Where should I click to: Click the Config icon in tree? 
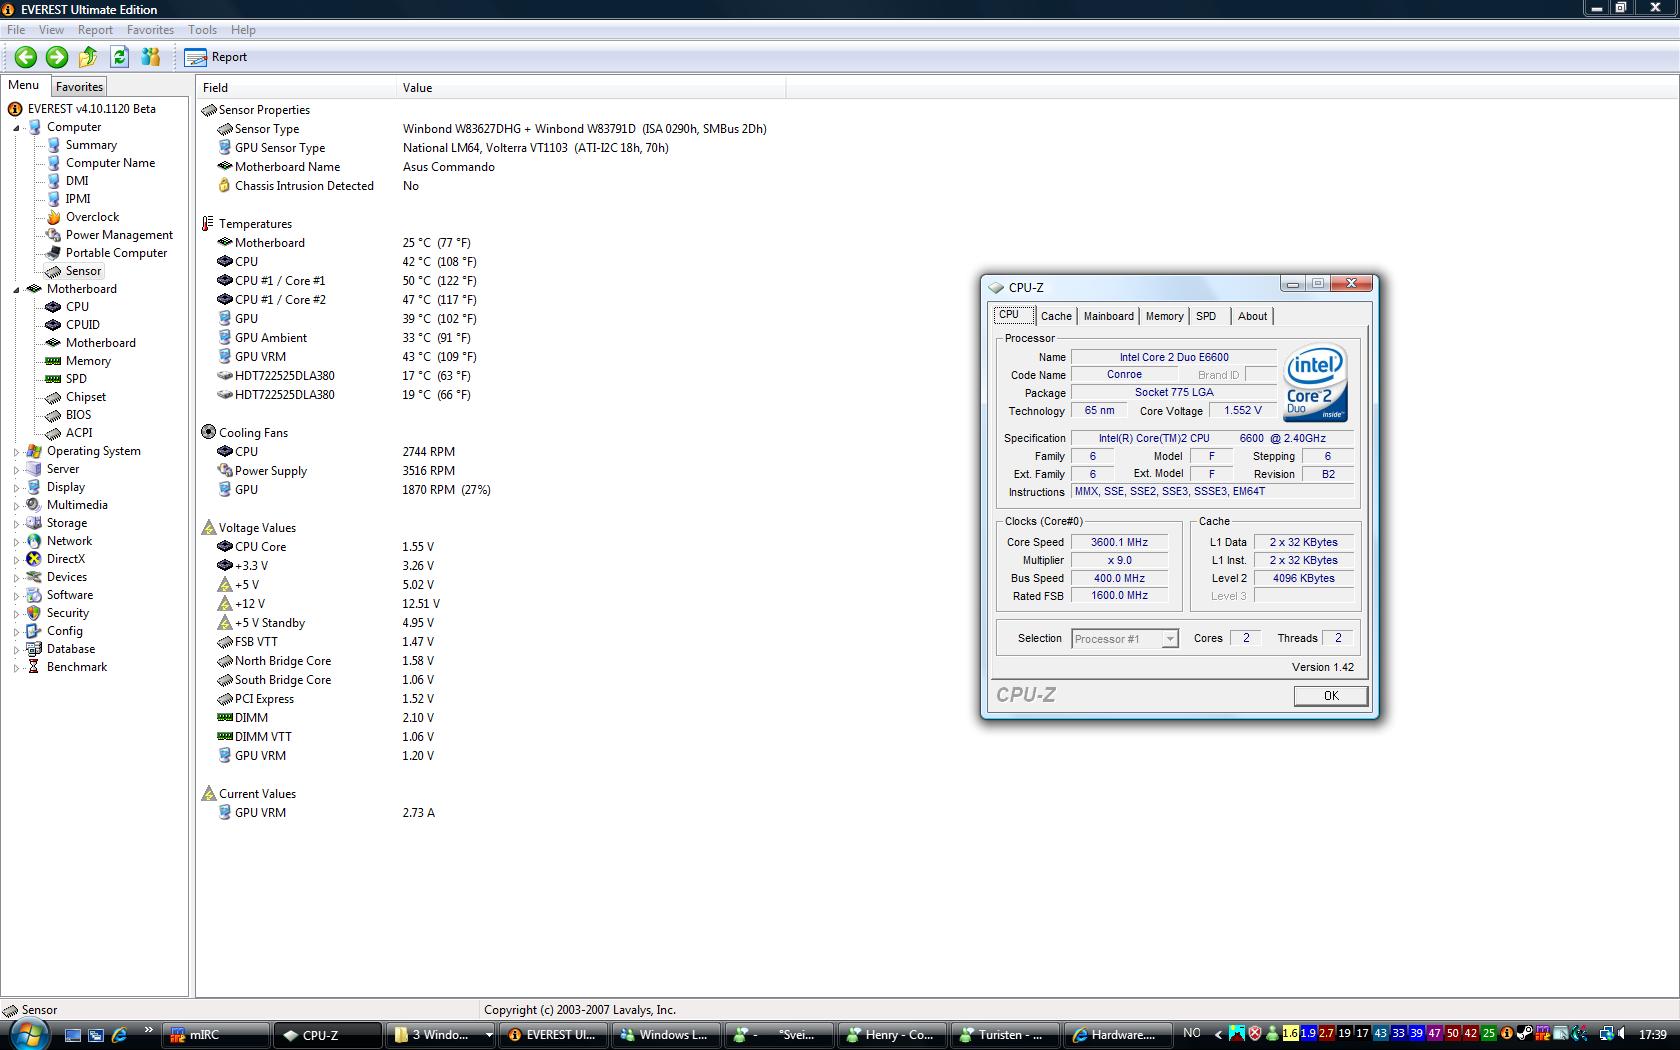pos(34,631)
